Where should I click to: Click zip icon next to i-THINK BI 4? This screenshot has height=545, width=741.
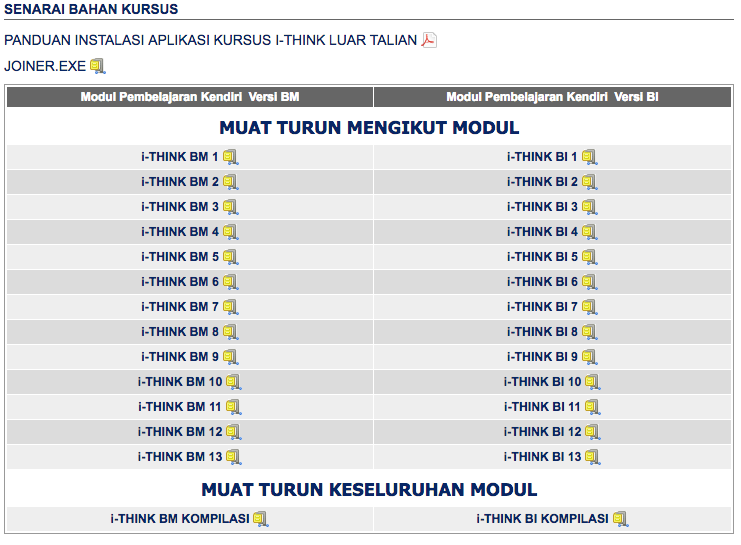(x=590, y=232)
